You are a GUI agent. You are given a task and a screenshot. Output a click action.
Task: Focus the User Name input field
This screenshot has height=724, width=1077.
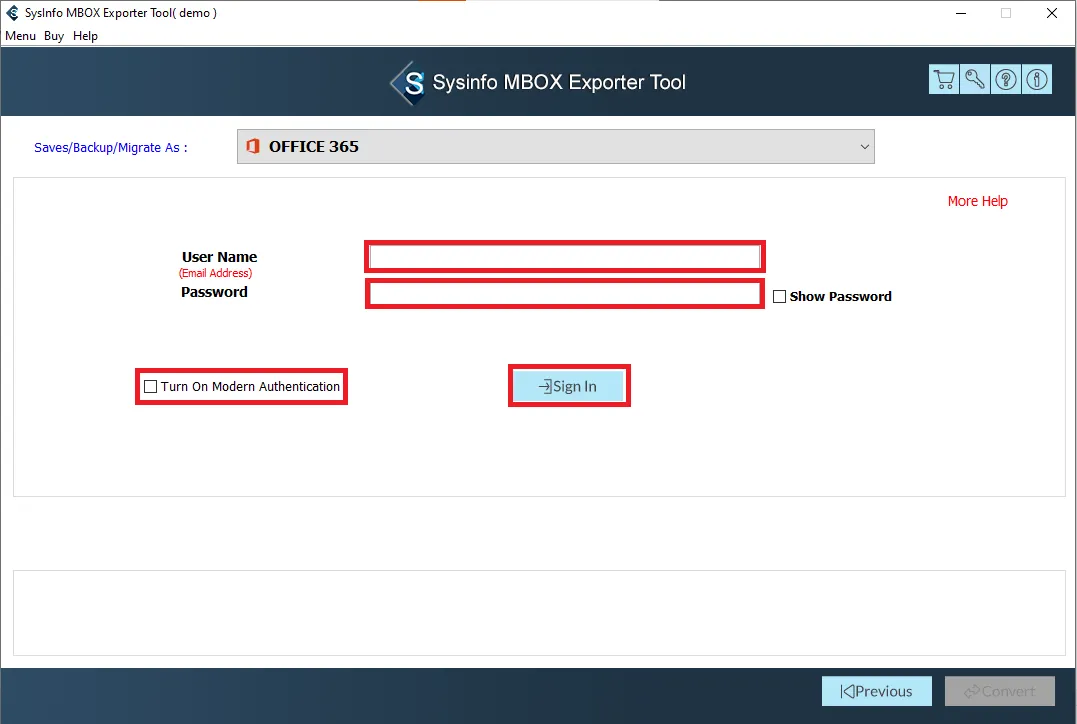coord(565,257)
